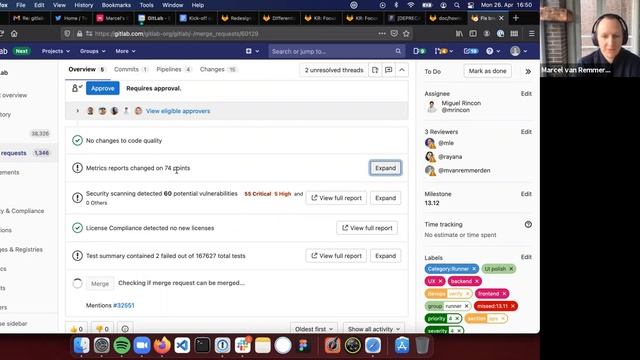Open Visual Studio Code in dock
640x360 pixels.
pyautogui.click(x=182, y=345)
